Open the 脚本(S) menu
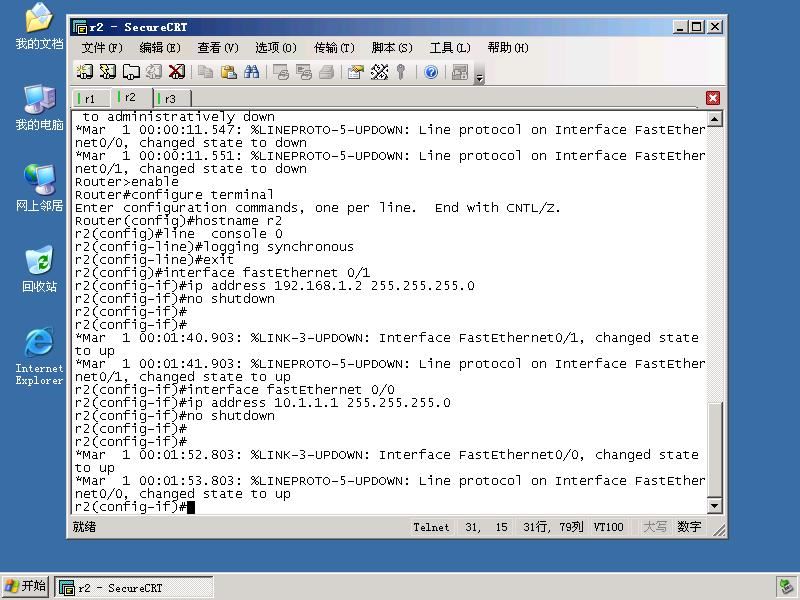 (x=392, y=48)
